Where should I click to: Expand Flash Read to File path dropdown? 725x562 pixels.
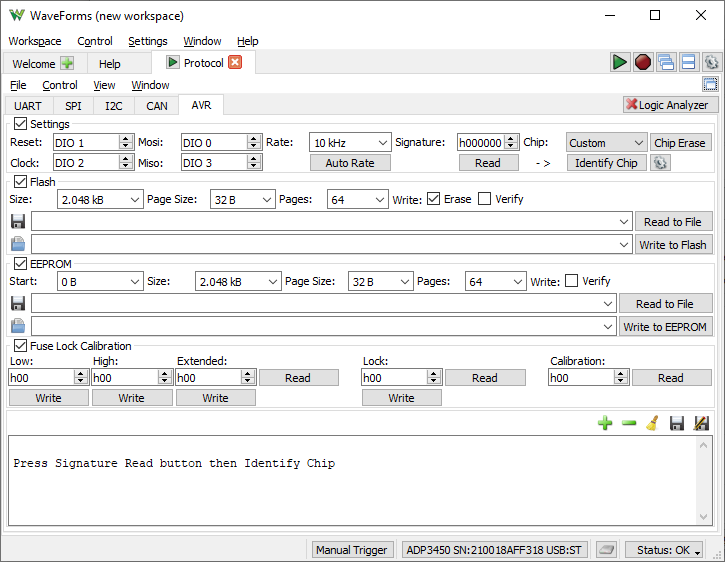point(623,222)
